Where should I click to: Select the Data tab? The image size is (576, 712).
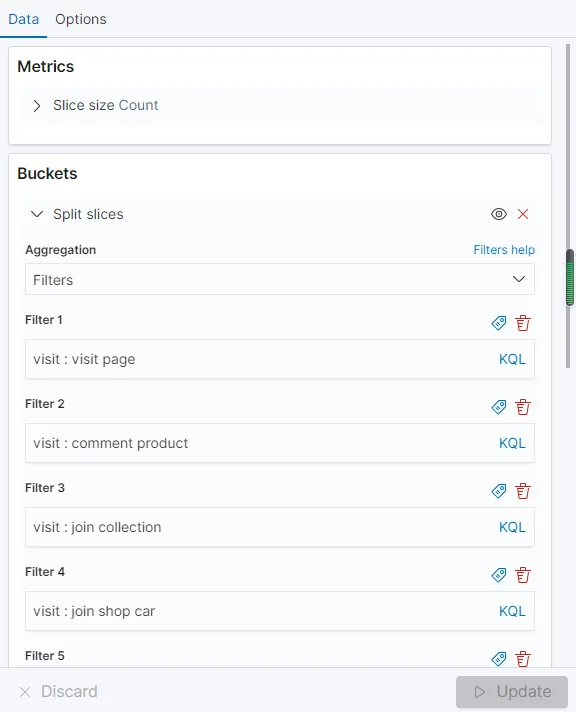click(x=24, y=19)
